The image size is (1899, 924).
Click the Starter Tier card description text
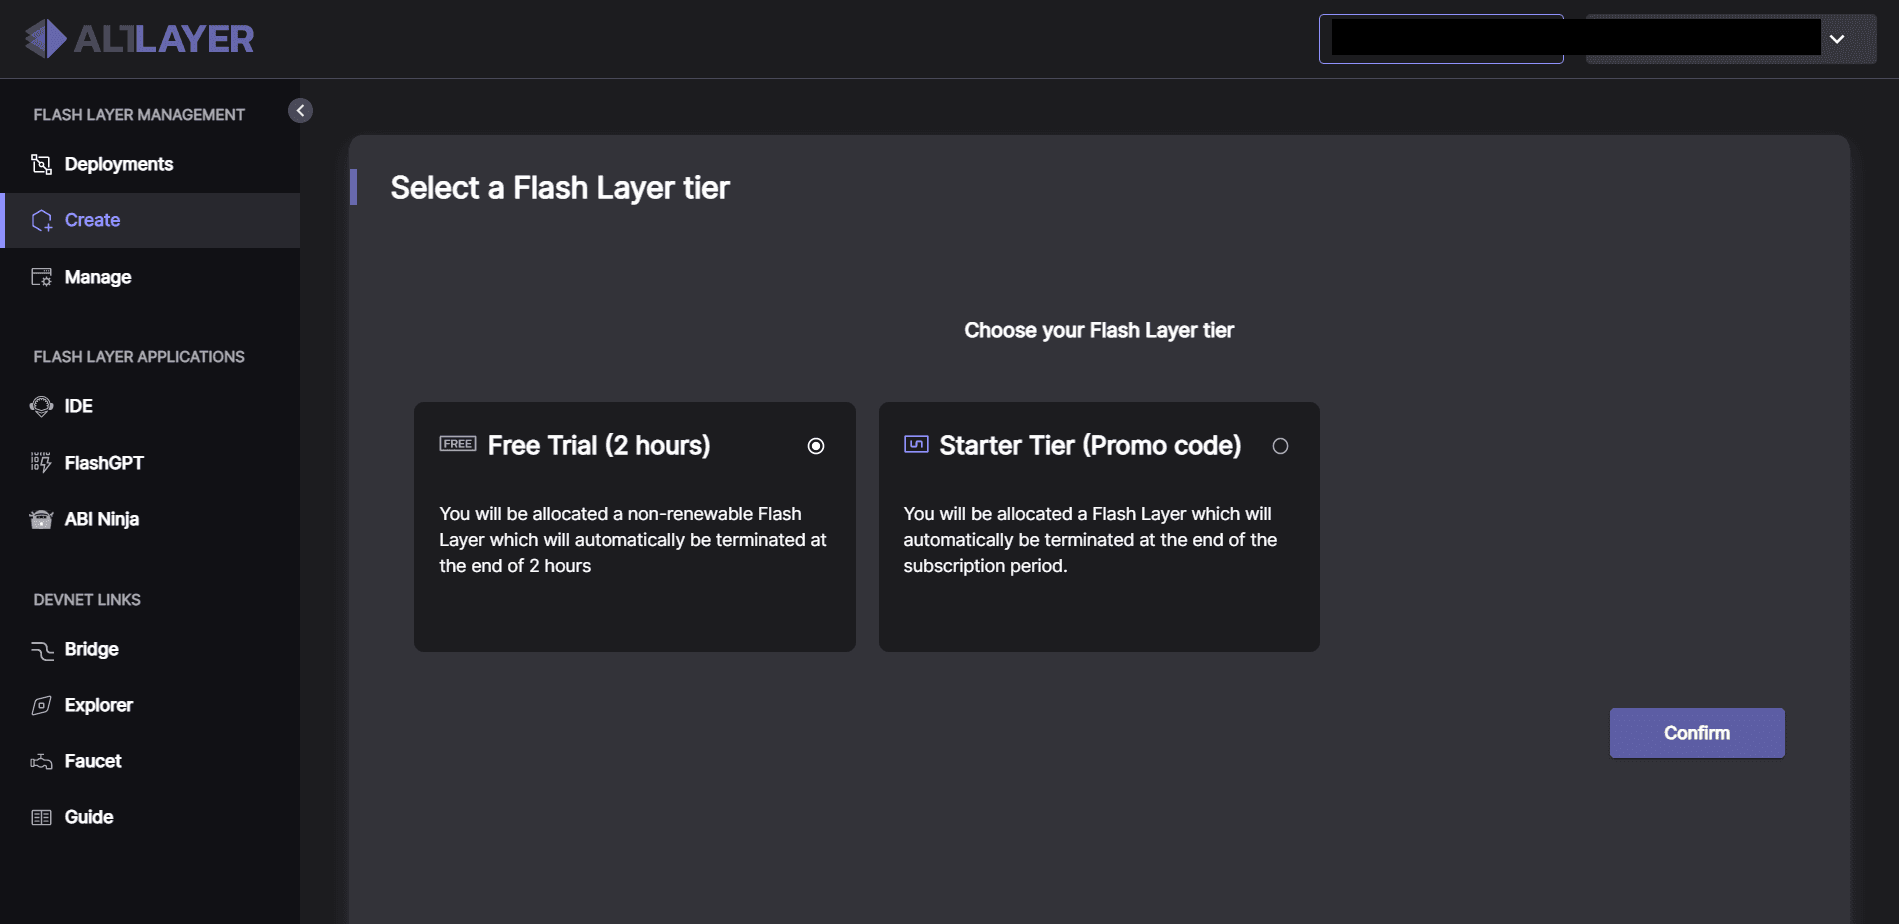click(1090, 540)
